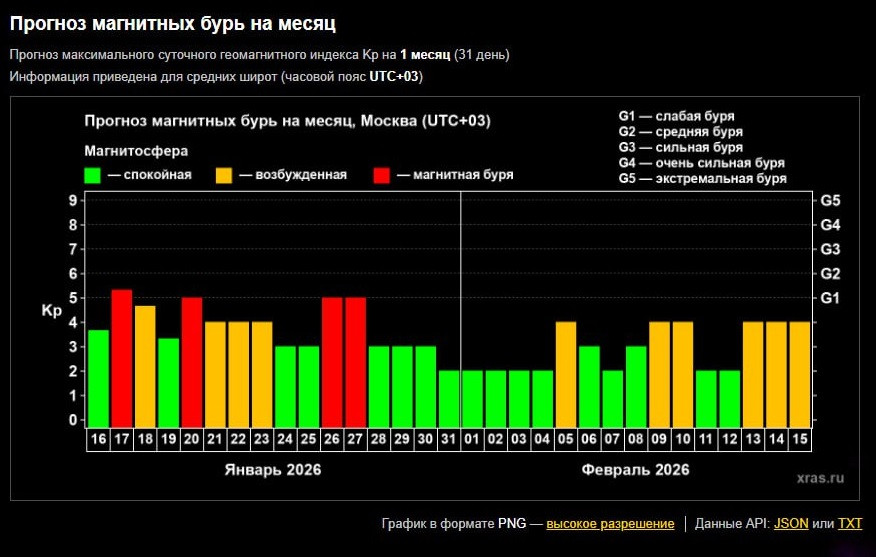
Task: Open the TXT data API link
Action: [x=849, y=523]
